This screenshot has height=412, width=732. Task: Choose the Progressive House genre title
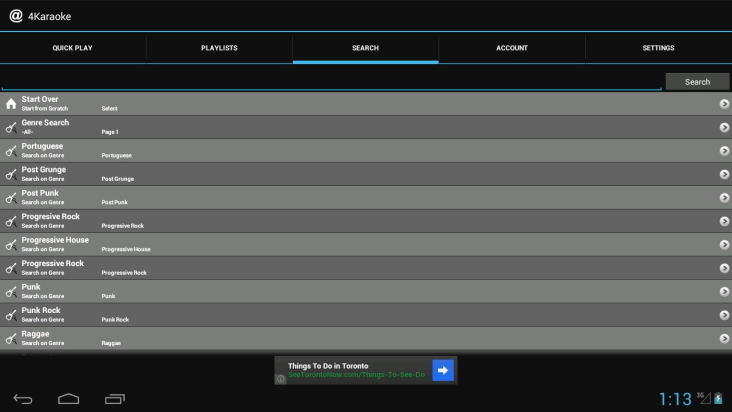(x=55, y=240)
